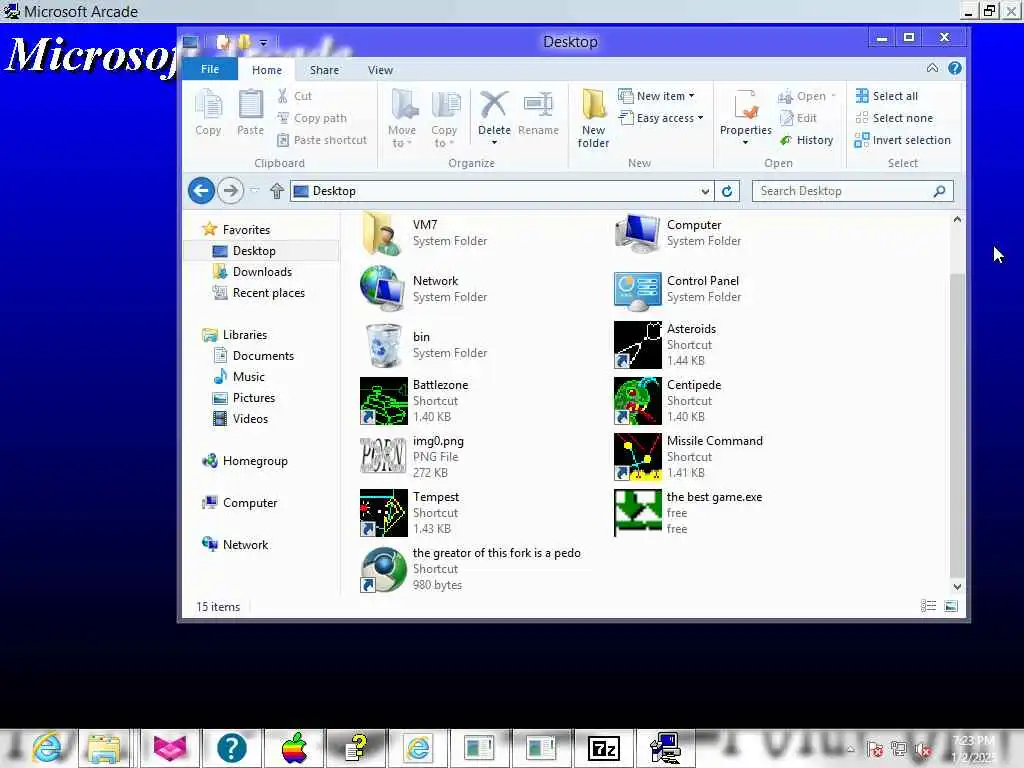Click the Copy ribbon icon

point(208,113)
